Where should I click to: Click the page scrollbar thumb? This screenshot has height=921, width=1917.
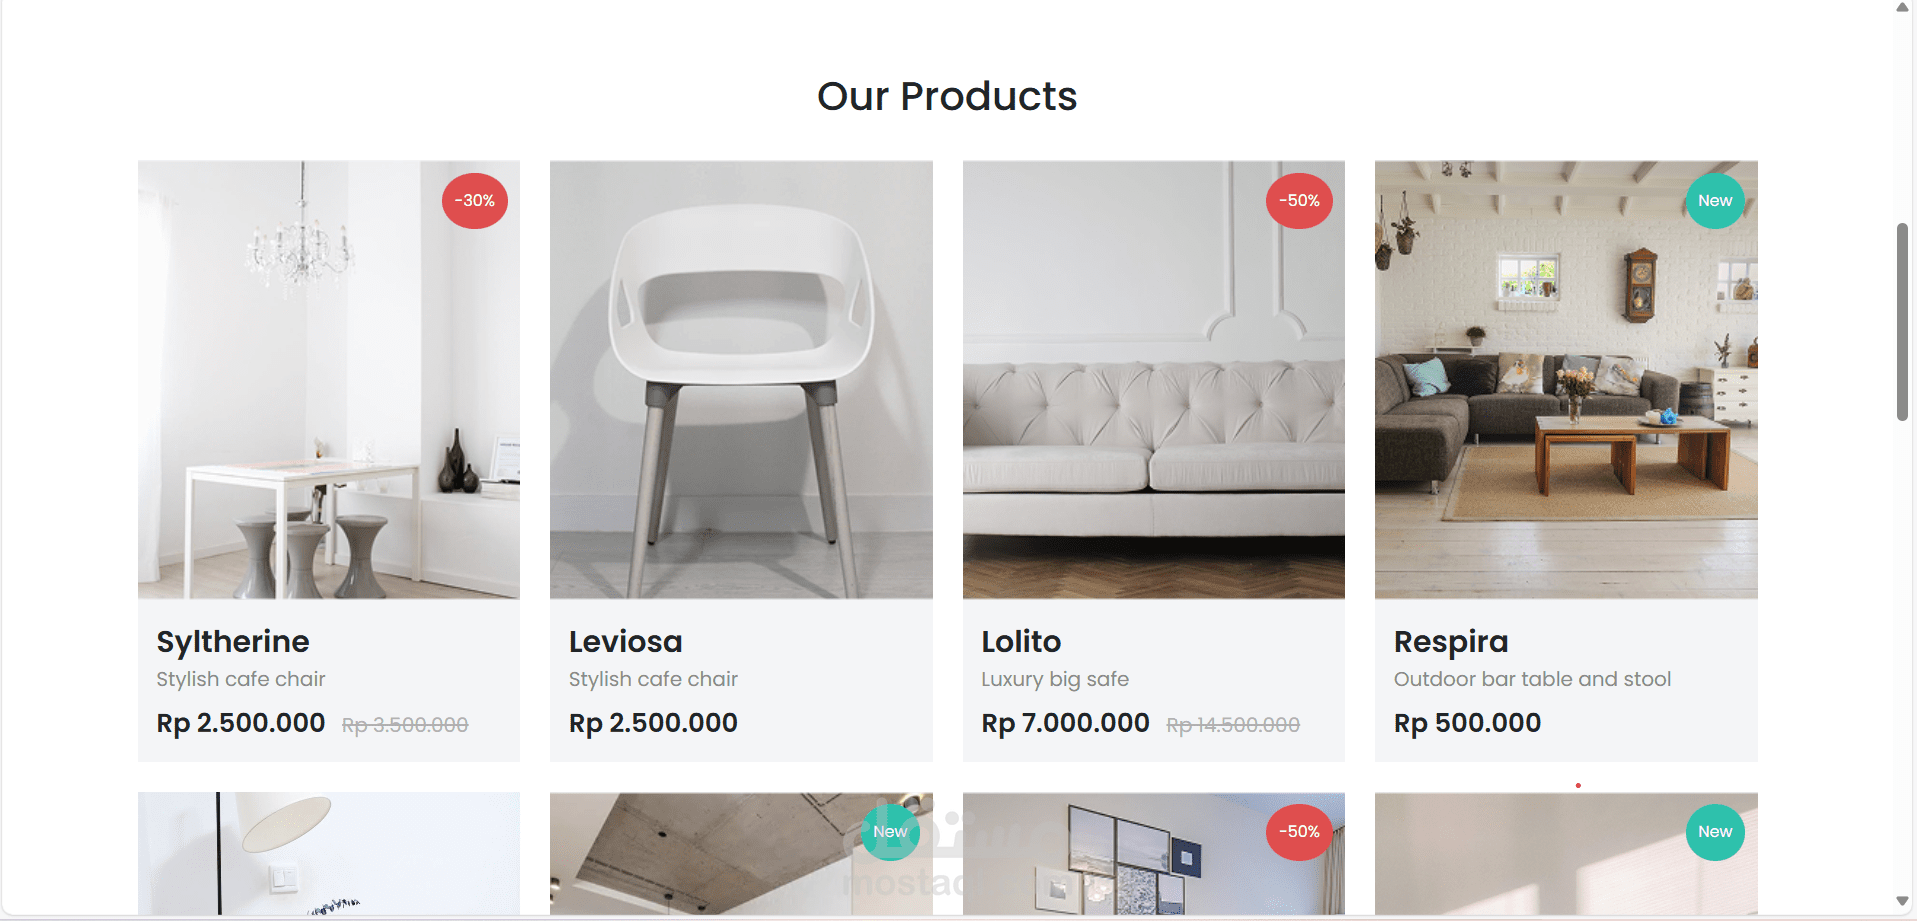click(x=1902, y=322)
